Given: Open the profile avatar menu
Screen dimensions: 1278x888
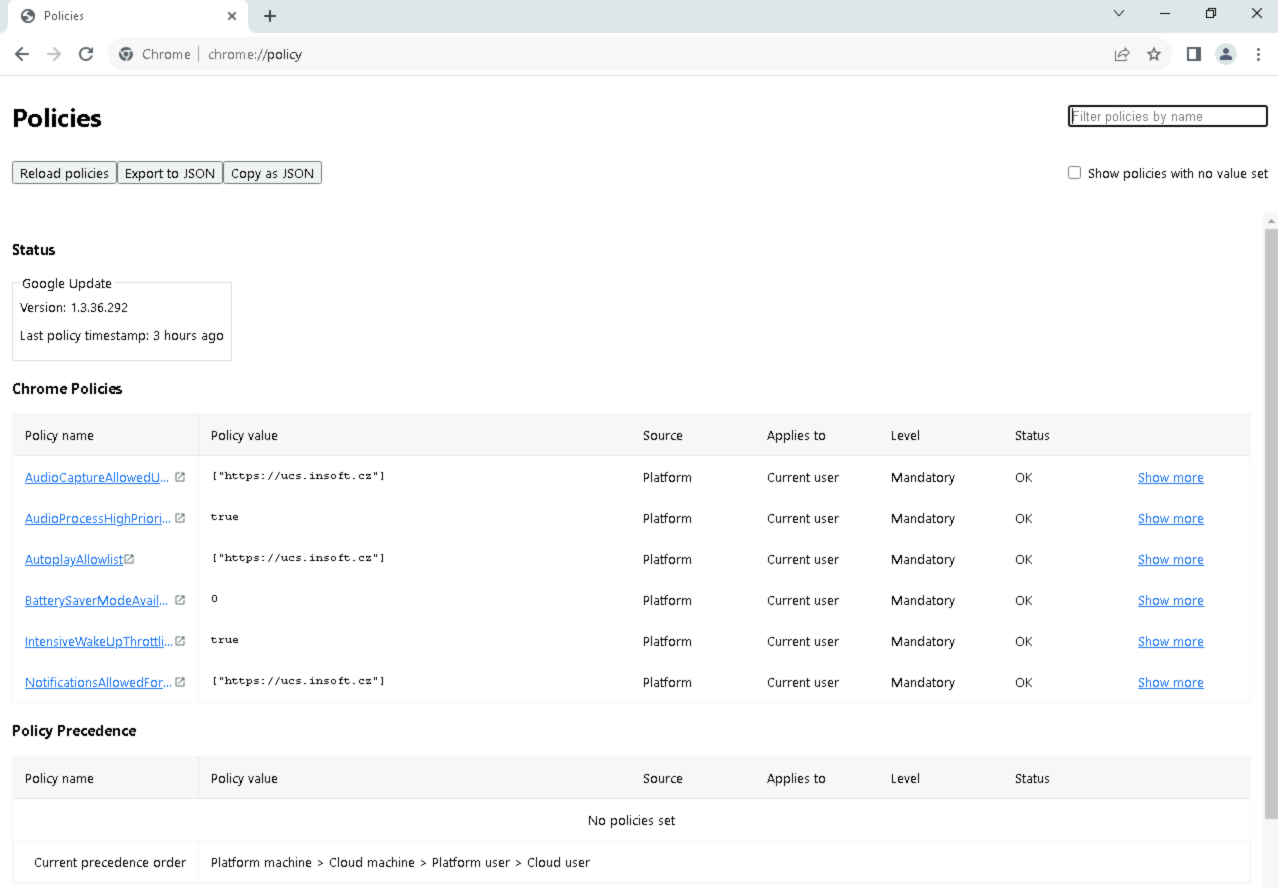Looking at the screenshot, I should point(1226,54).
